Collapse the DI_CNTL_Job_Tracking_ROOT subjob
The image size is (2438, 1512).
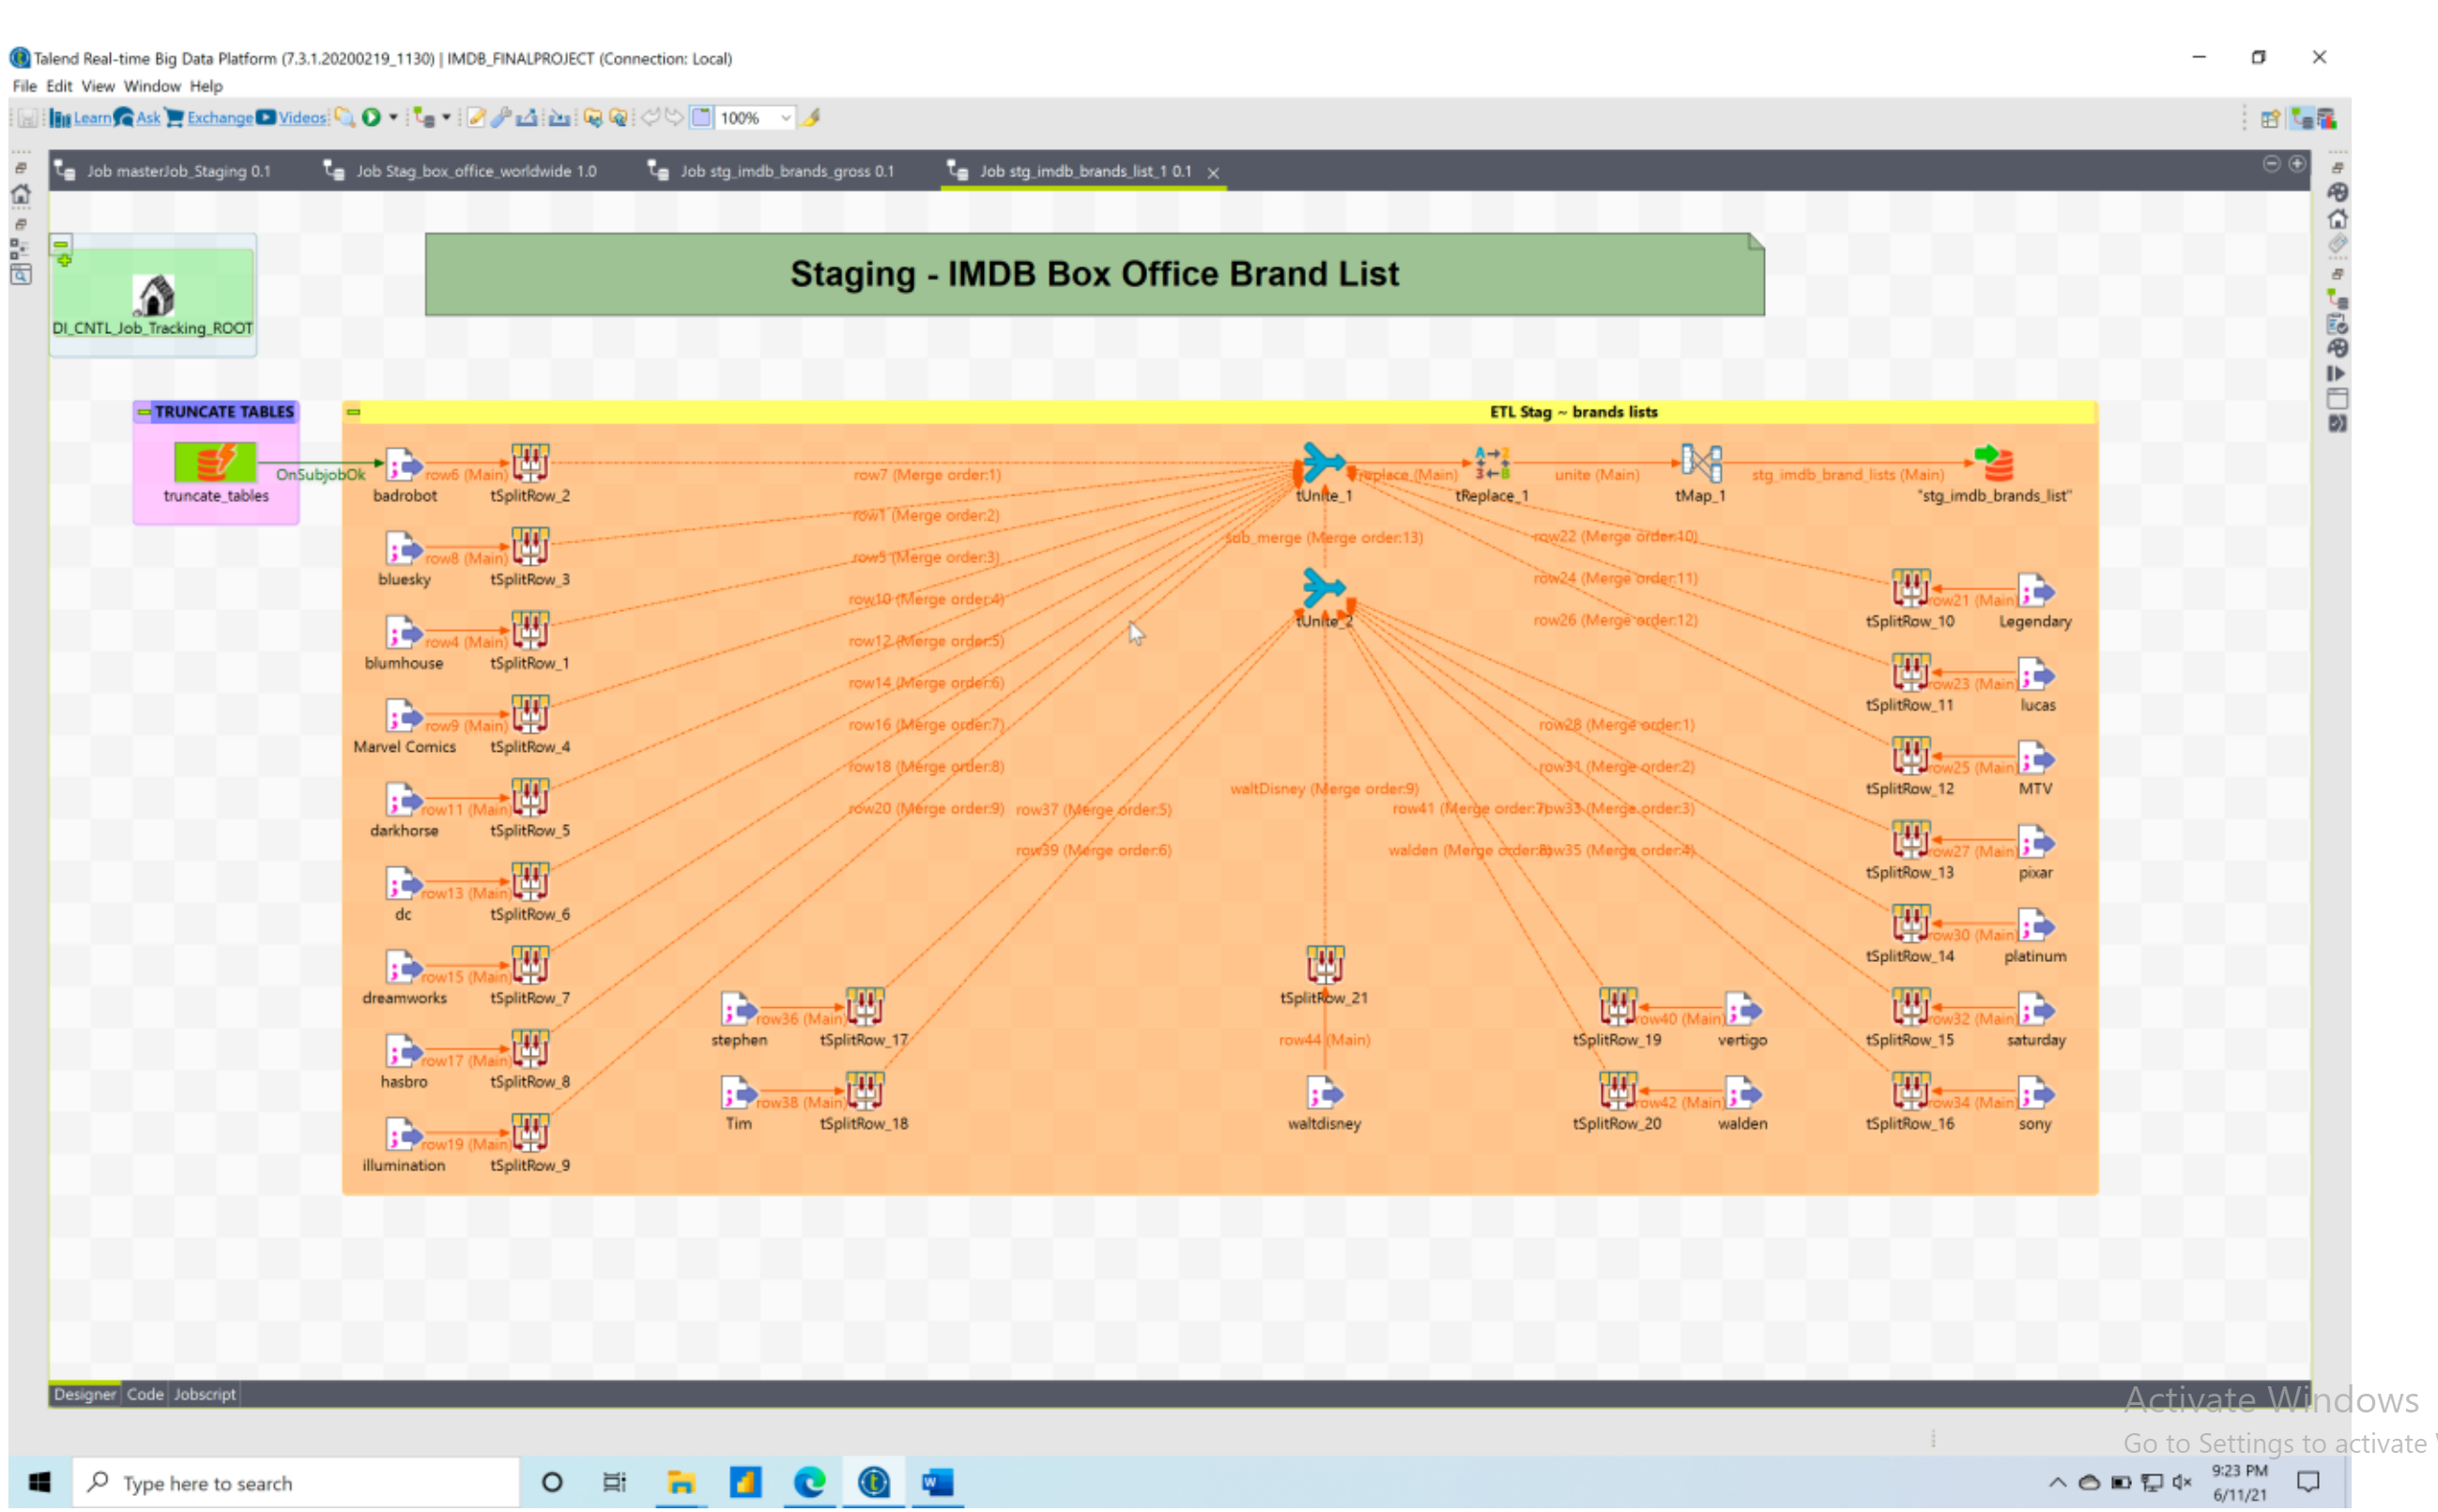coord(61,244)
